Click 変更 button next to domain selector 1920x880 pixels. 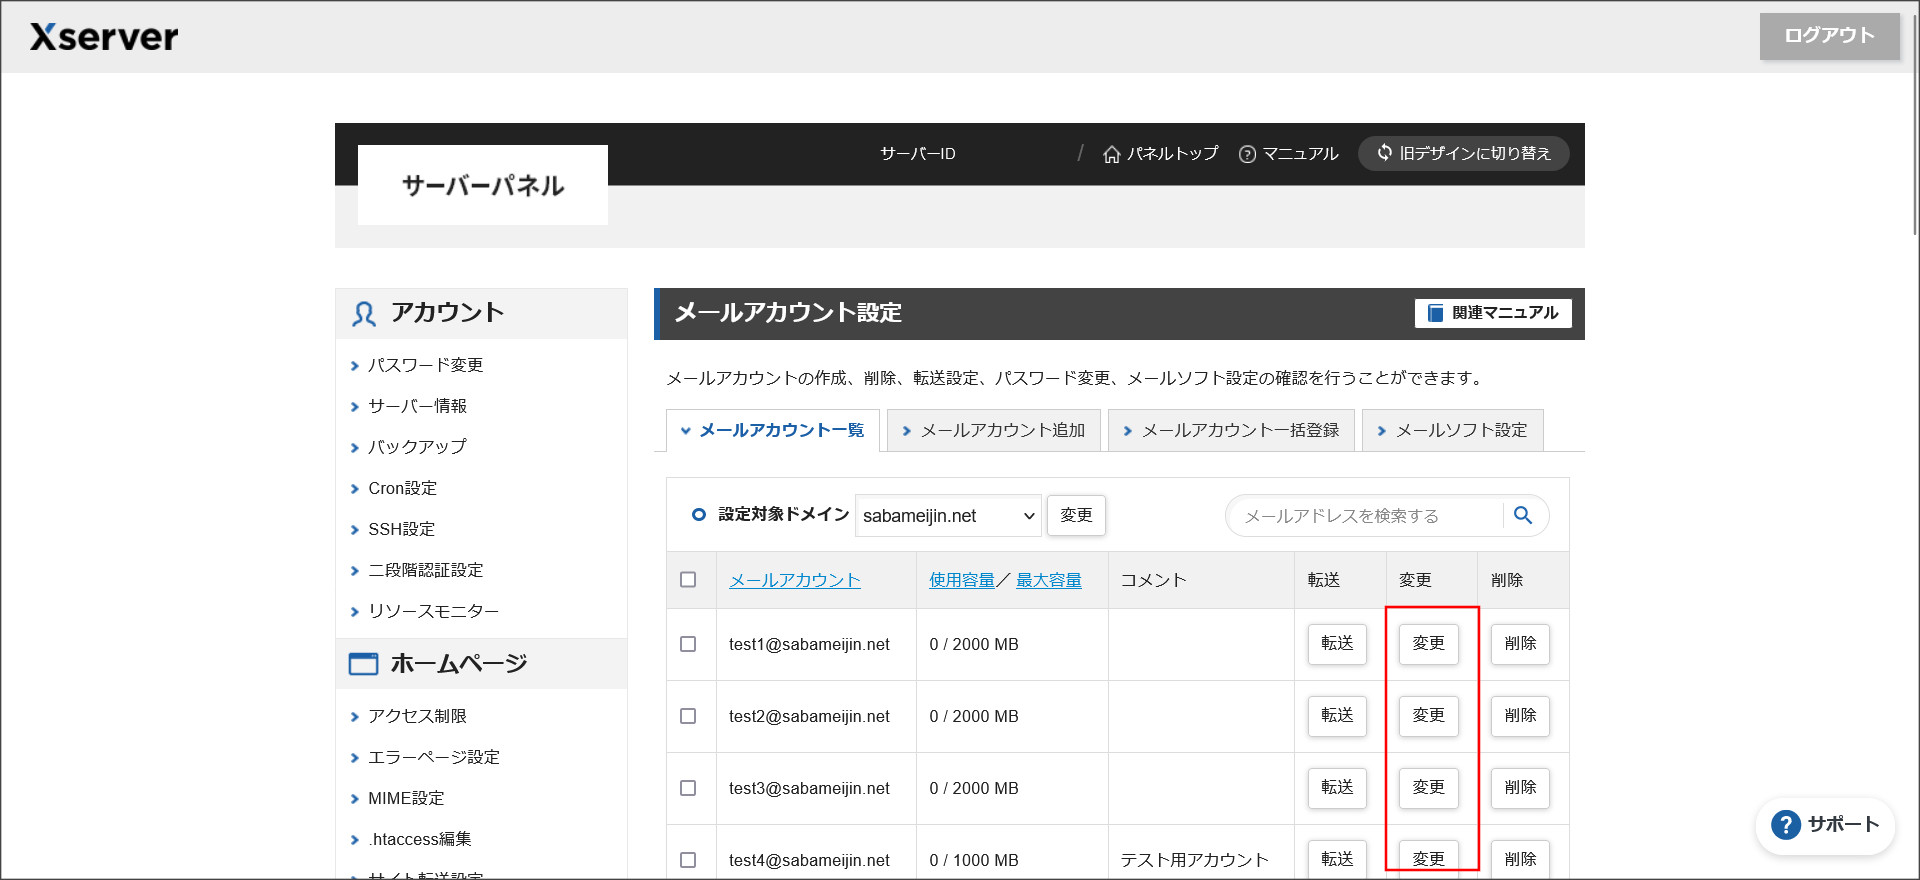pyautogui.click(x=1076, y=515)
